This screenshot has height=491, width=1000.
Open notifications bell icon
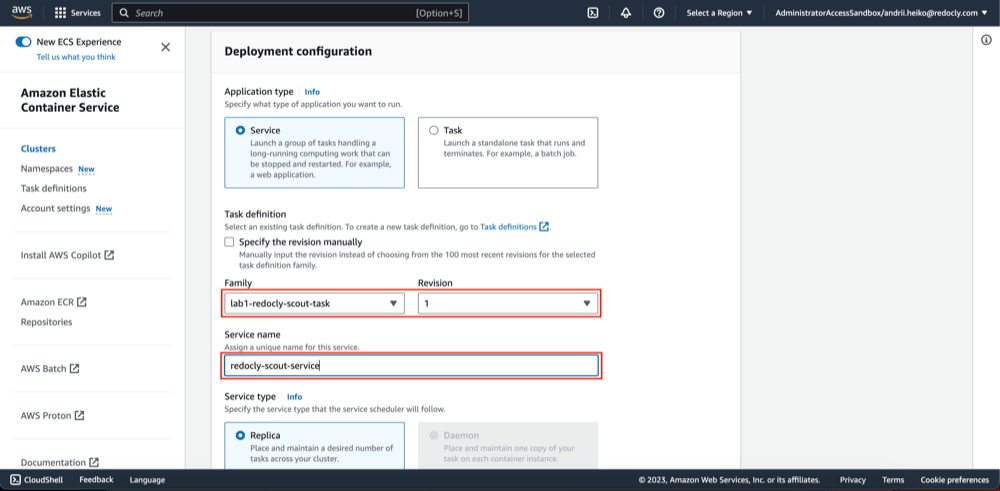click(626, 13)
